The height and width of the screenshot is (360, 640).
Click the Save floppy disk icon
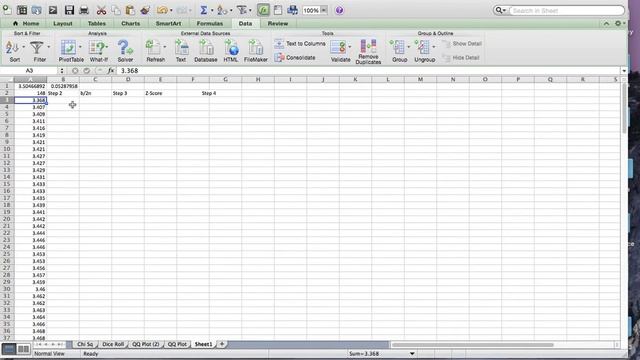pyautogui.click(x=69, y=10)
